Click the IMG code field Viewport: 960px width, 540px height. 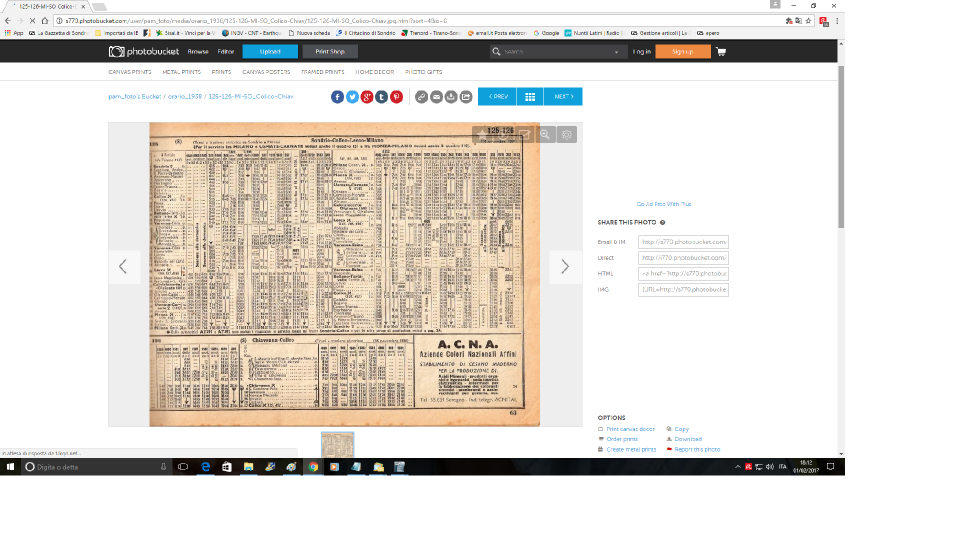coord(683,290)
